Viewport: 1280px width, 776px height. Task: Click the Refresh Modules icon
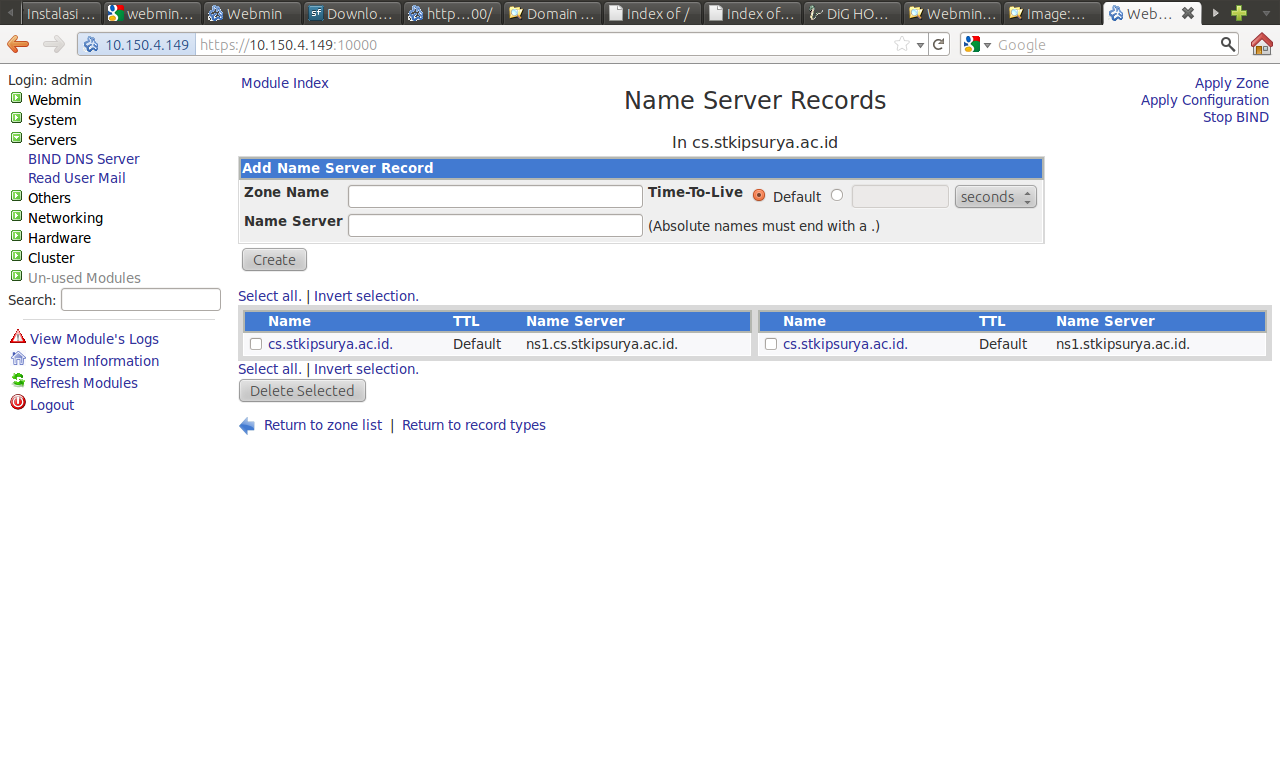point(17,382)
